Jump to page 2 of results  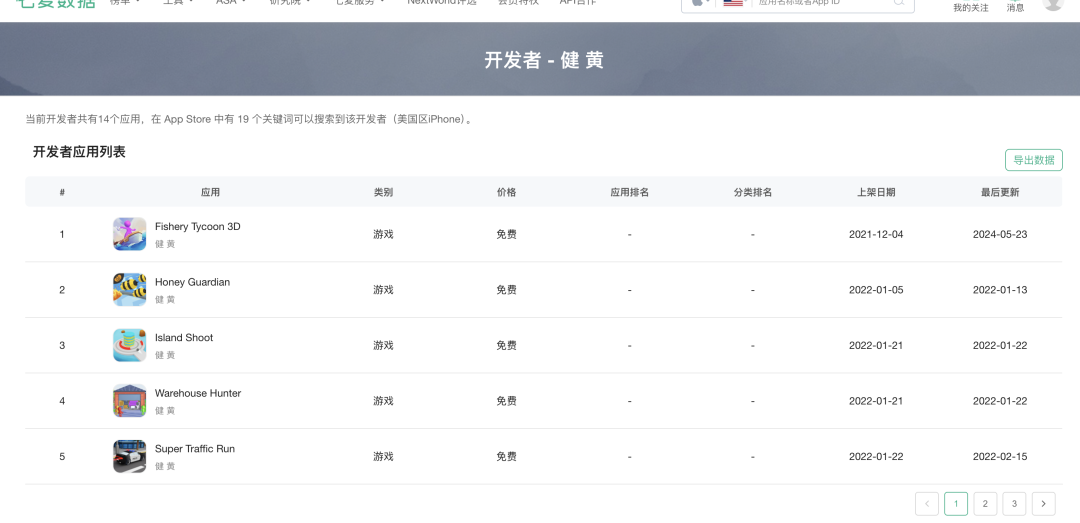point(985,504)
